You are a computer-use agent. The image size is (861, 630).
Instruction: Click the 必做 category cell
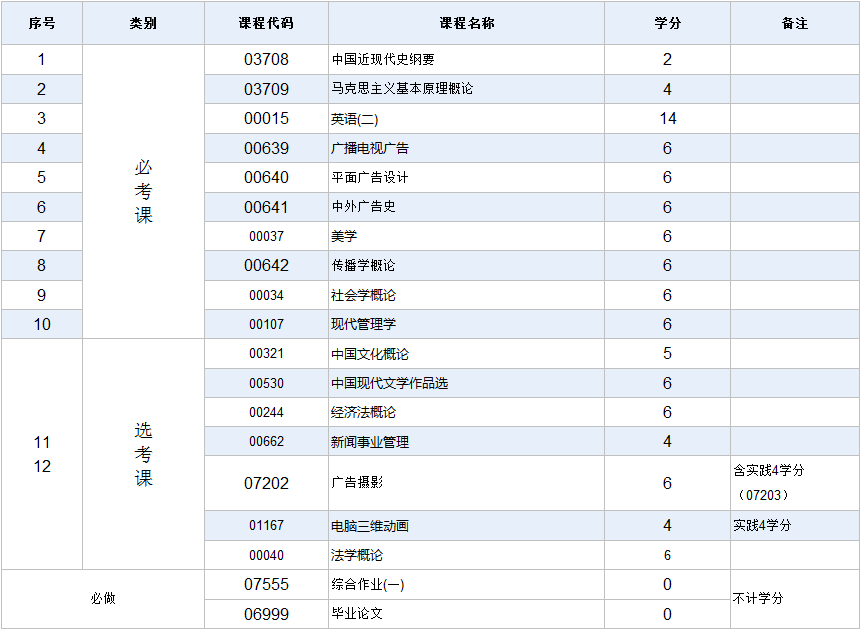click(x=102, y=598)
